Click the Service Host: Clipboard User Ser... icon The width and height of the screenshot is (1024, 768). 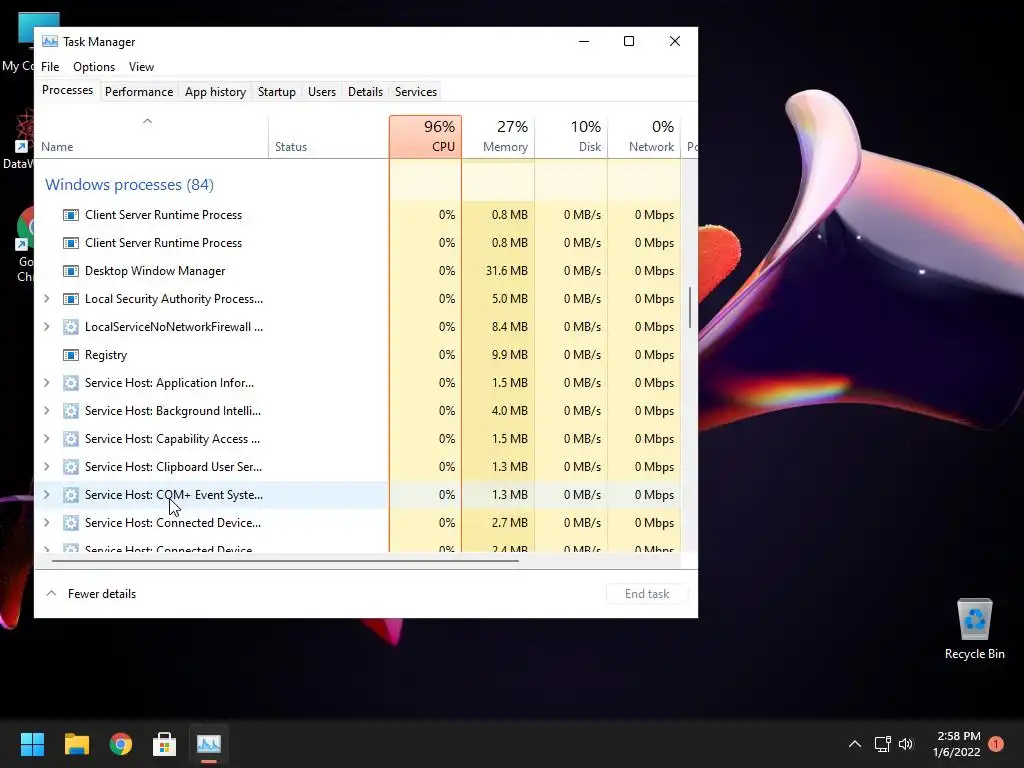tap(71, 467)
